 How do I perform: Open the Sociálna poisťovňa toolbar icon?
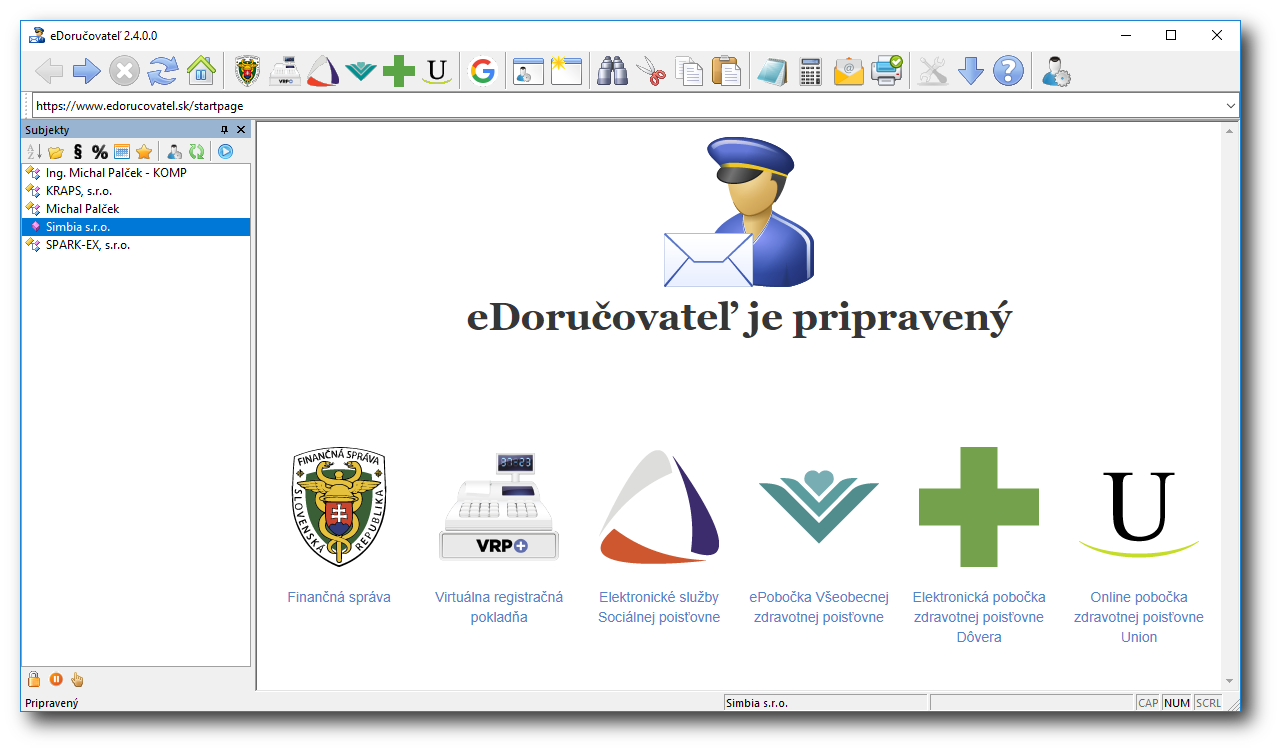pyautogui.click(x=323, y=71)
